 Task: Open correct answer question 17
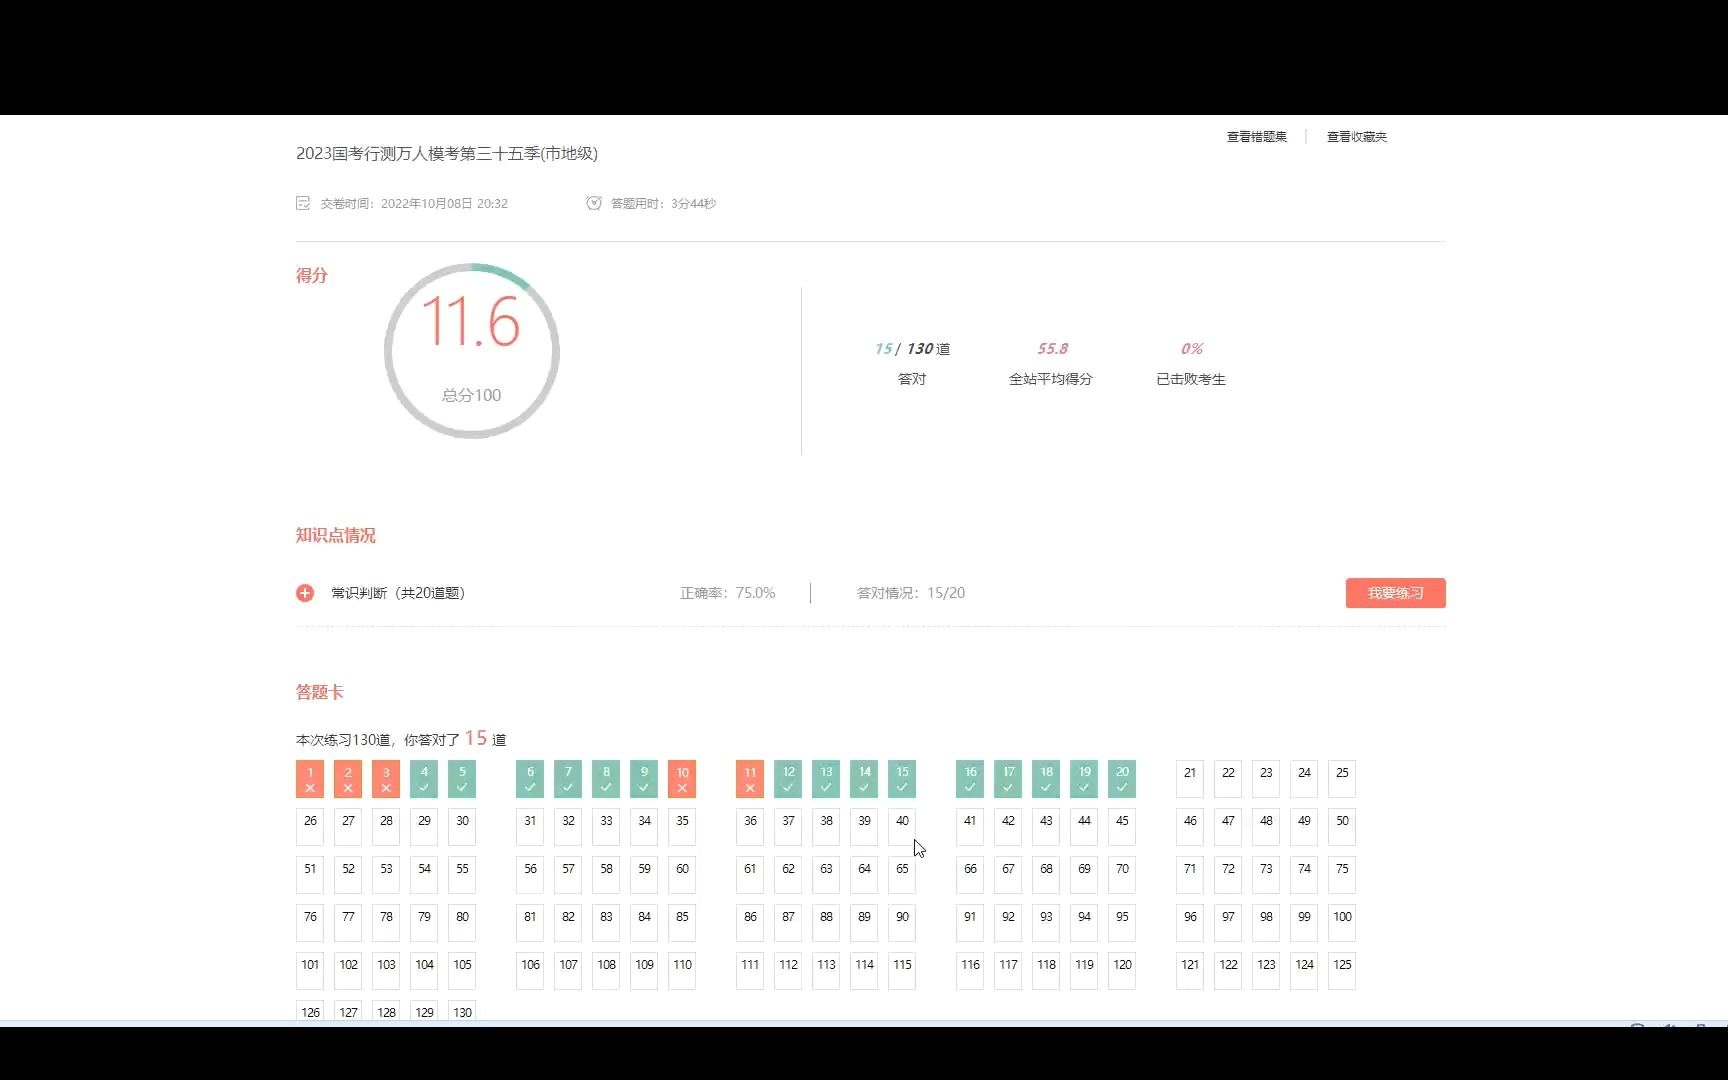[x=1008, y=779]
